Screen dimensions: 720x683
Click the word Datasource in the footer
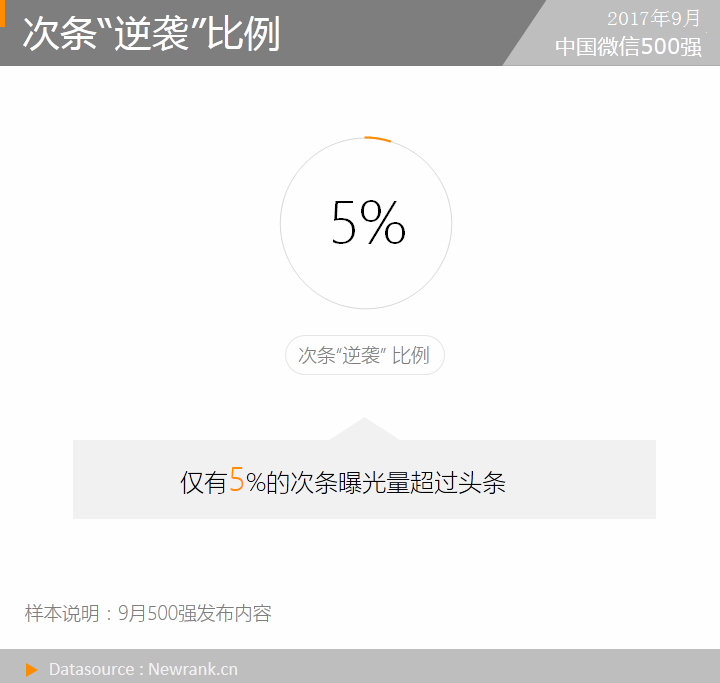91,670
